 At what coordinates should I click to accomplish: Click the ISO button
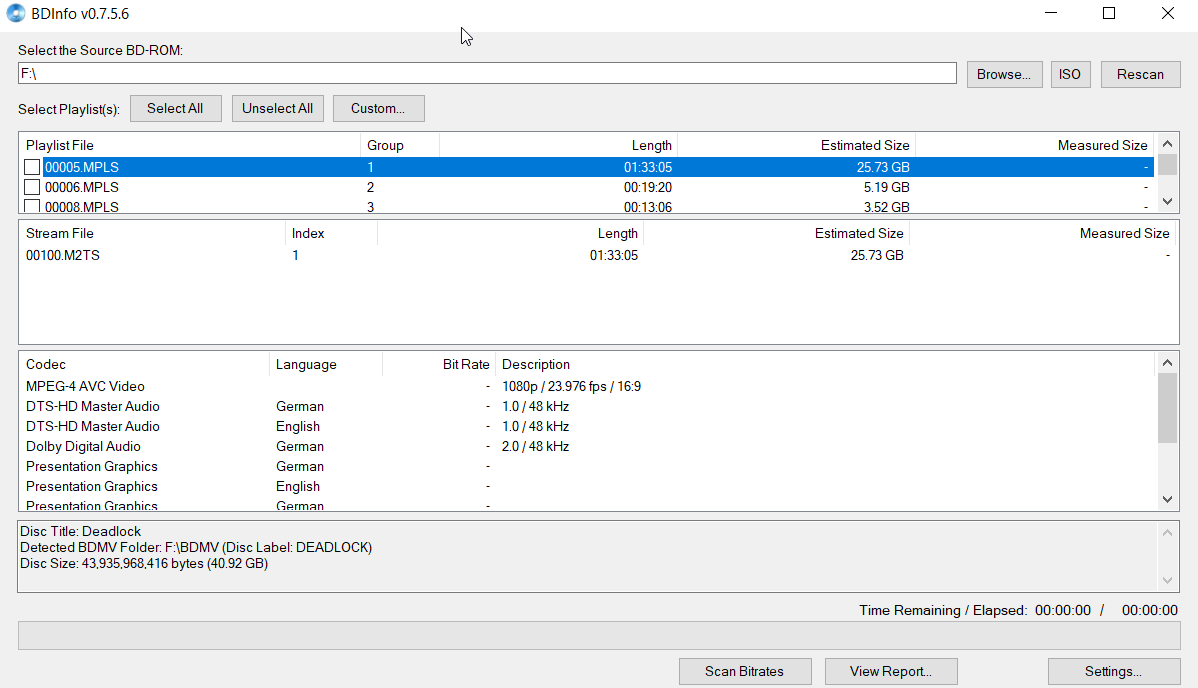[1070, 74]
